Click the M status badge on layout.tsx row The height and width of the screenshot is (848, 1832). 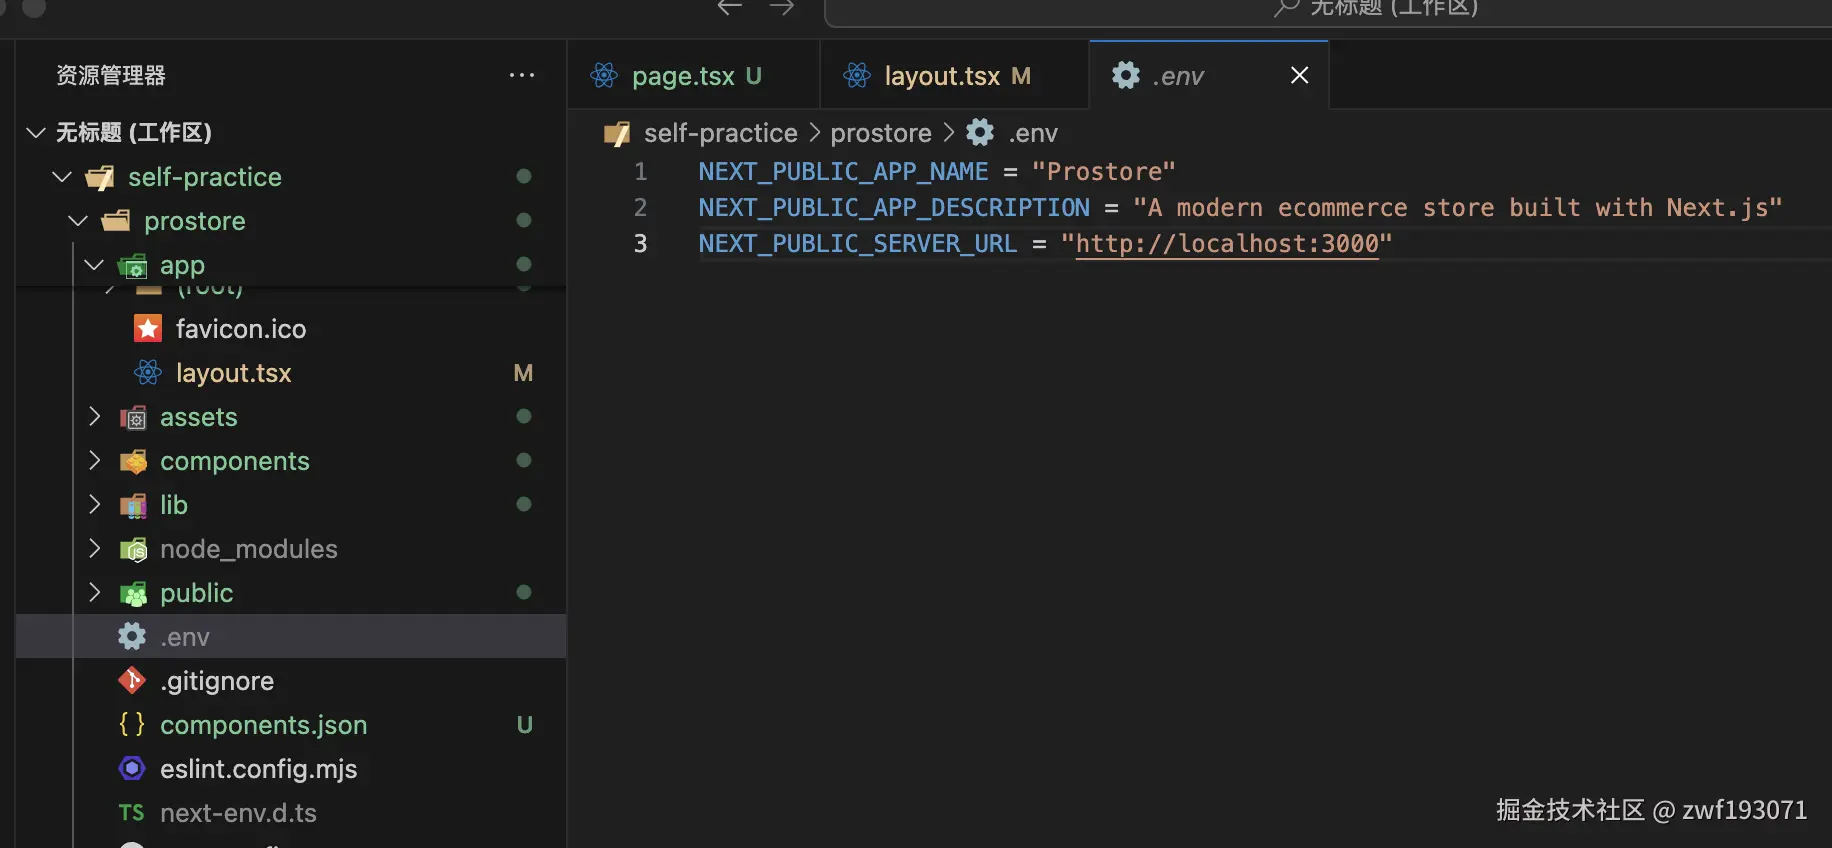coord(523,373)
